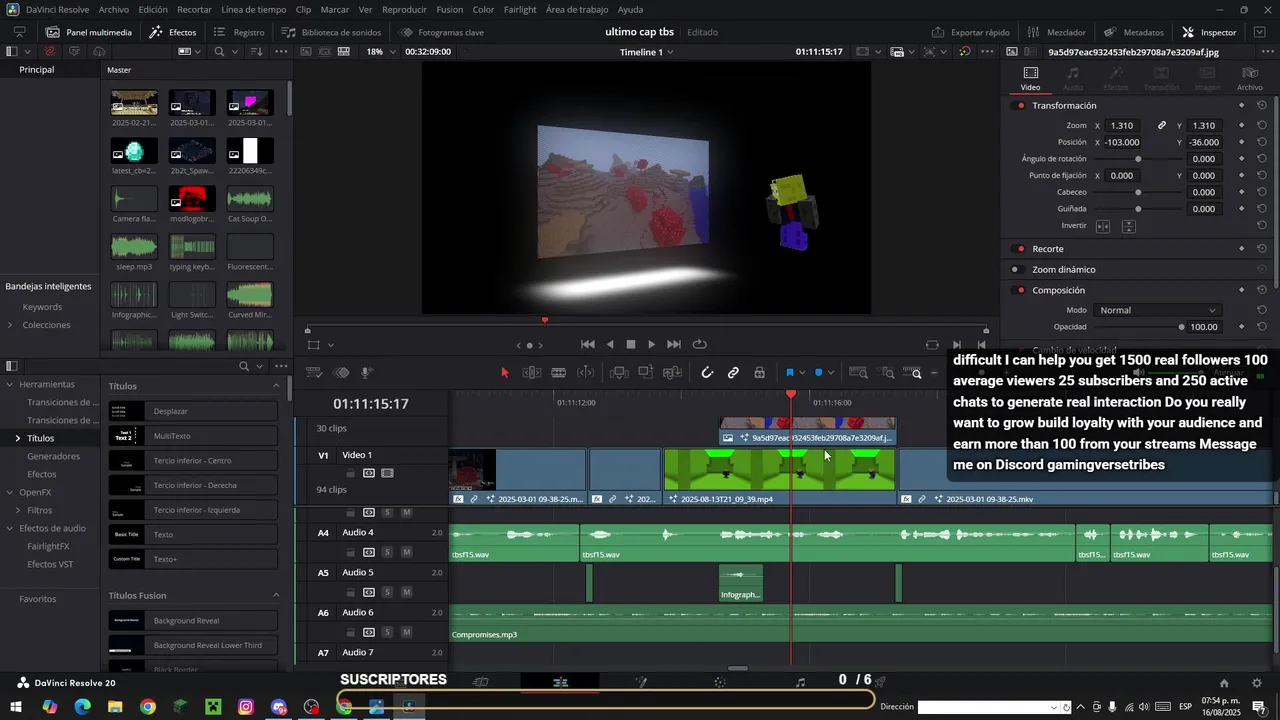This screenshot has width=1280, height=720.
Task: Play the timeline forward
Action: (652, 344)
